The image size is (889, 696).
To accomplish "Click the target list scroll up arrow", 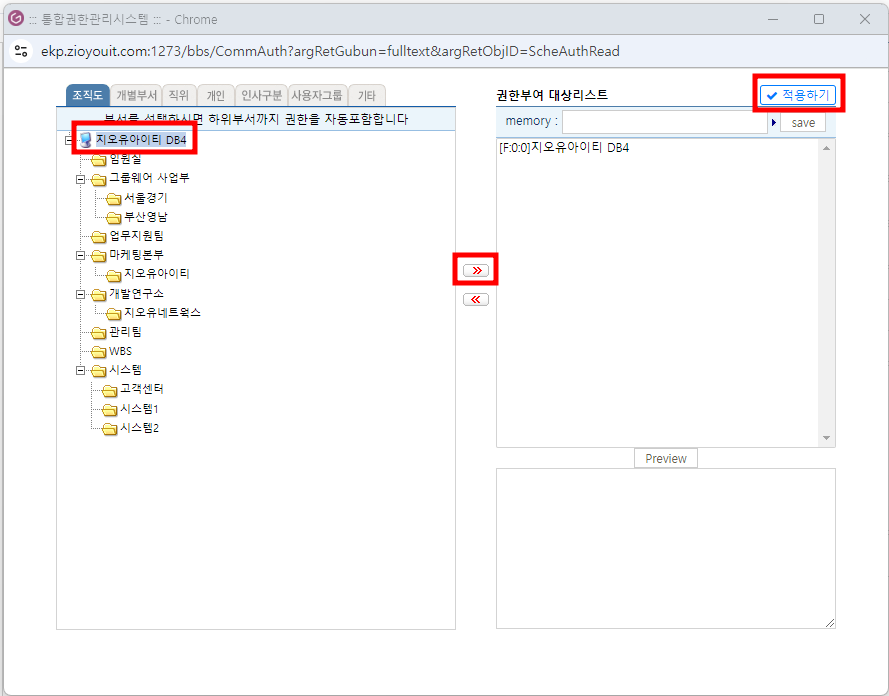I will [826, 148].
